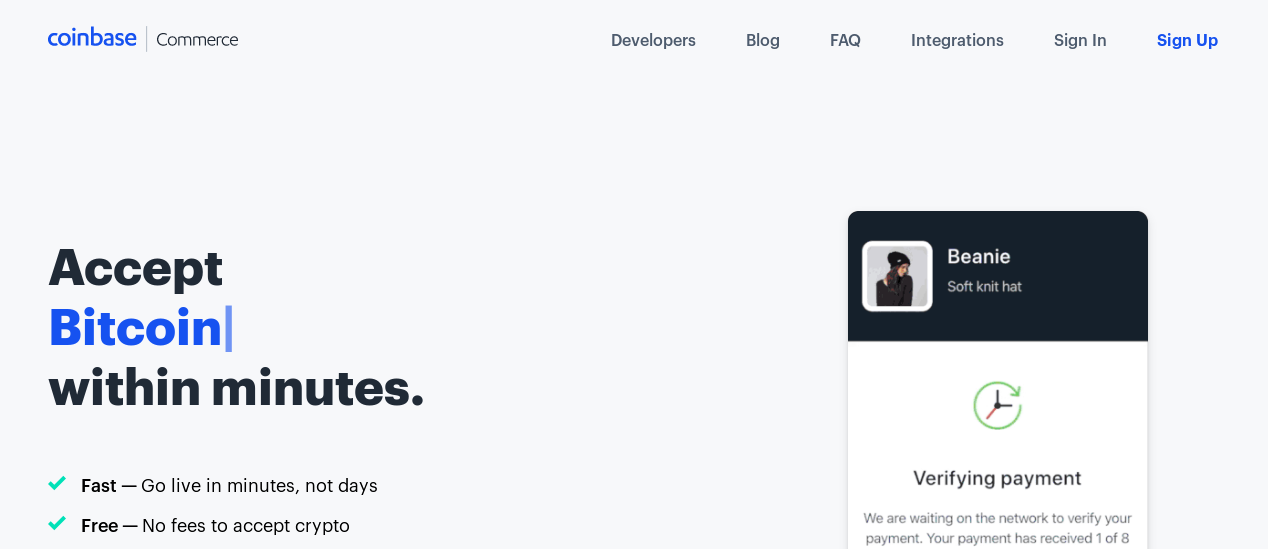Click the green verifying payment clock icon
This screenshot has height=549, width=1268.
pyautogui.click(x=997, y=405)
